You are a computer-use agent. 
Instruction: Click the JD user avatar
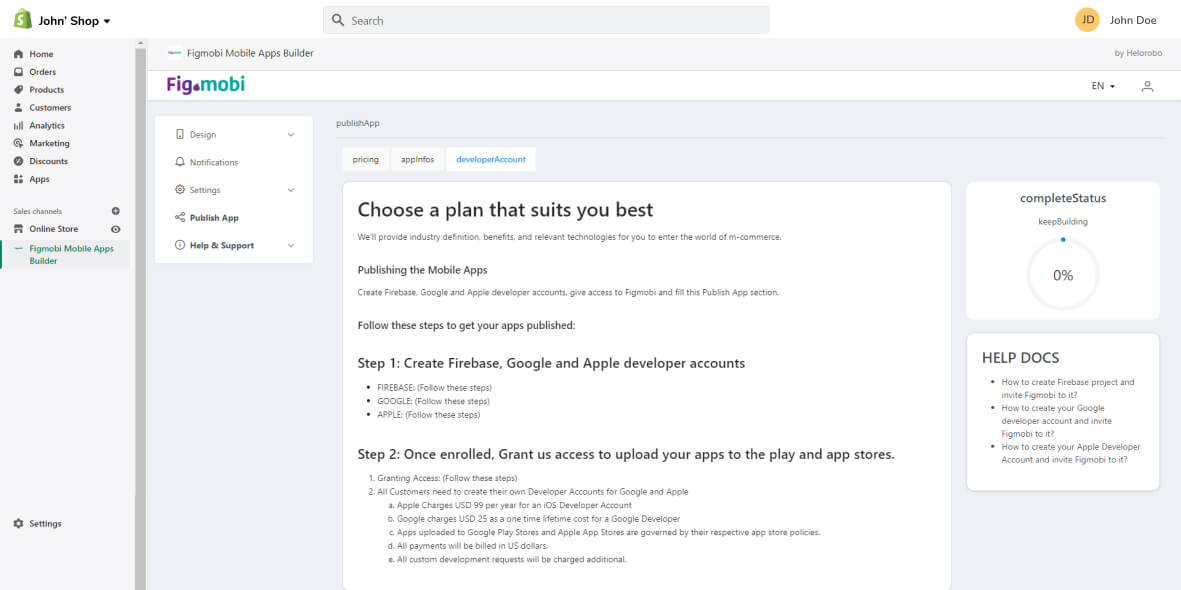point(1087,20)
